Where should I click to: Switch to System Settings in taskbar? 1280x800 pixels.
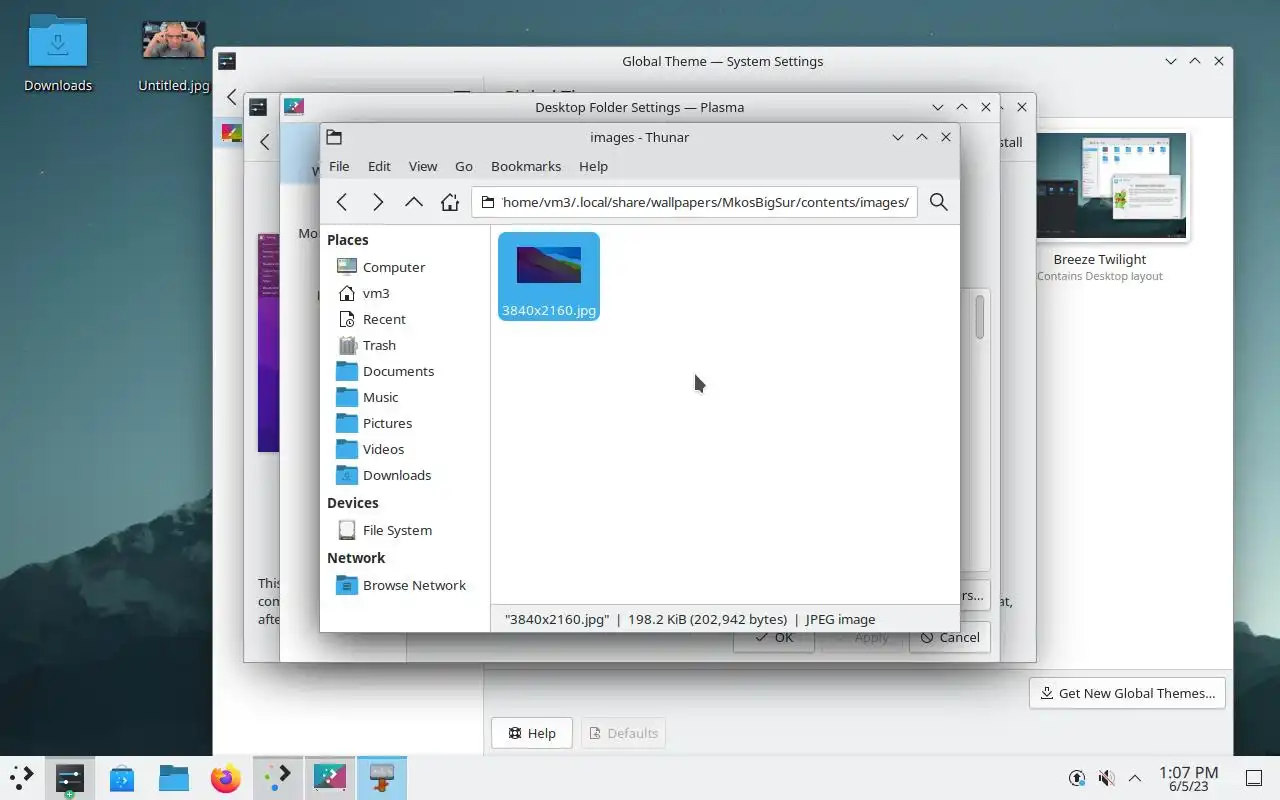(70, 777)
